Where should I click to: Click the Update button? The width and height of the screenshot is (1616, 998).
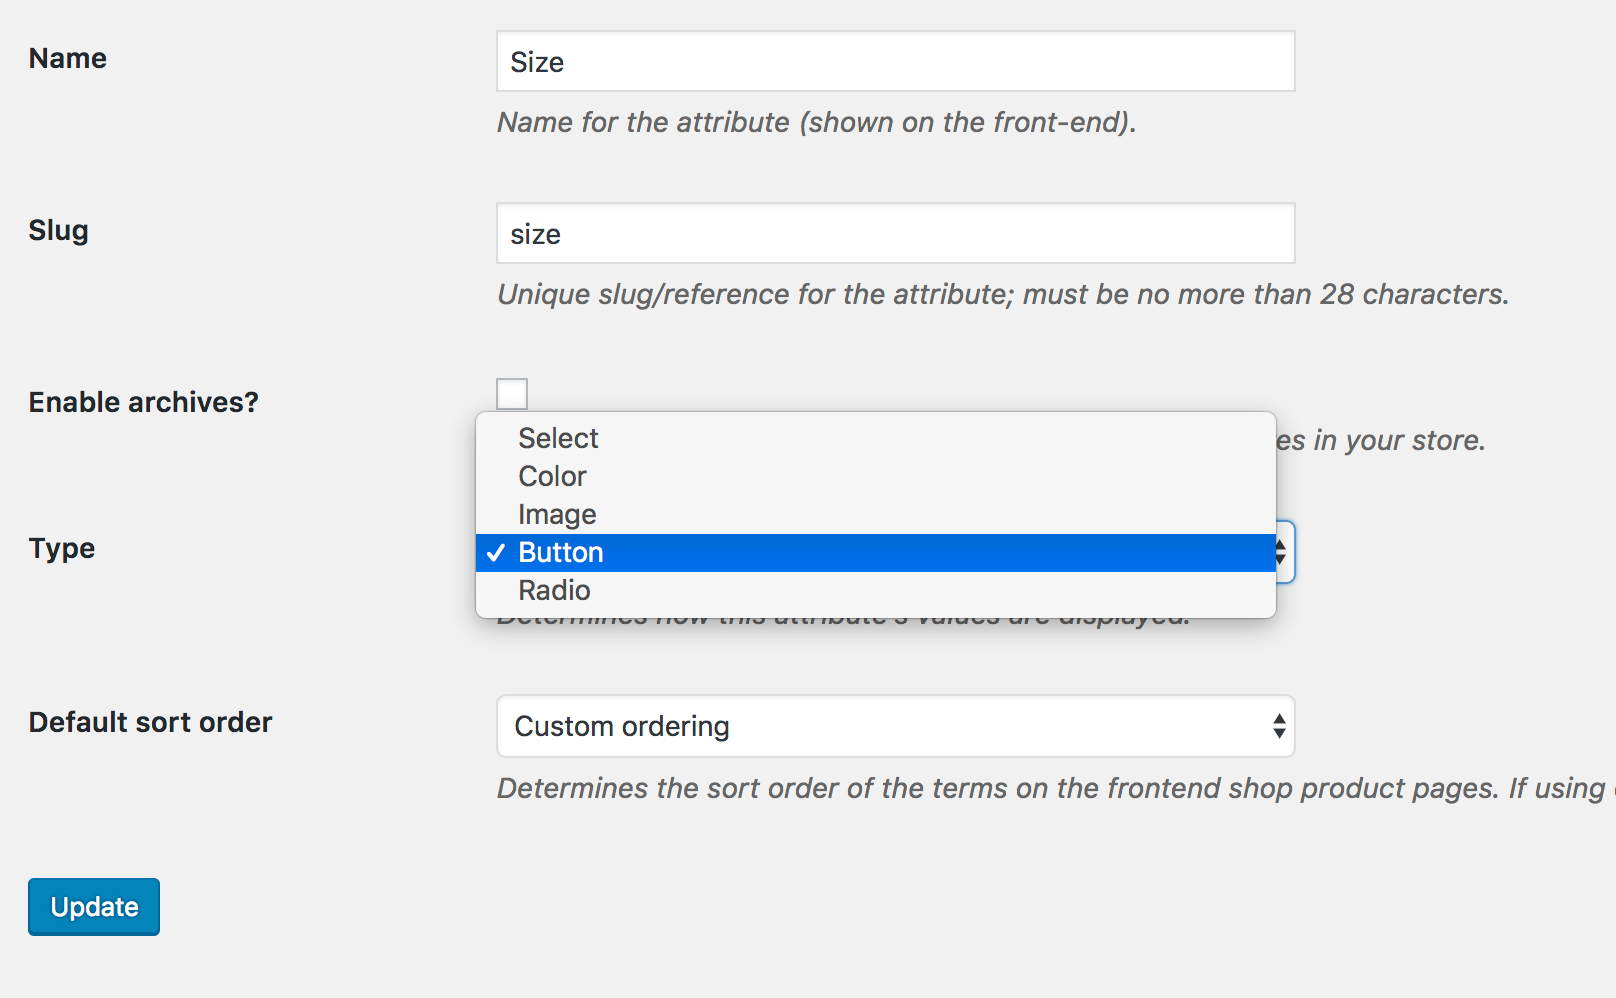coord(93,906)
